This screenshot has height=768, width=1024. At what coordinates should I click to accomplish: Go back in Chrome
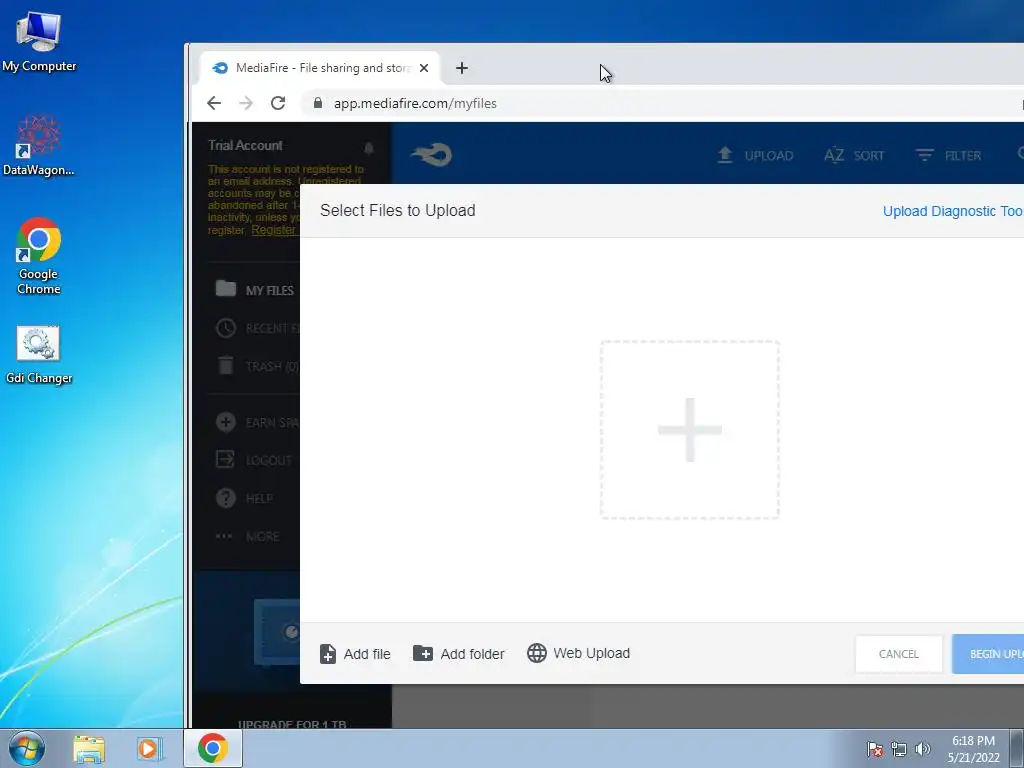pyautogui.click(x=214, y=103)
